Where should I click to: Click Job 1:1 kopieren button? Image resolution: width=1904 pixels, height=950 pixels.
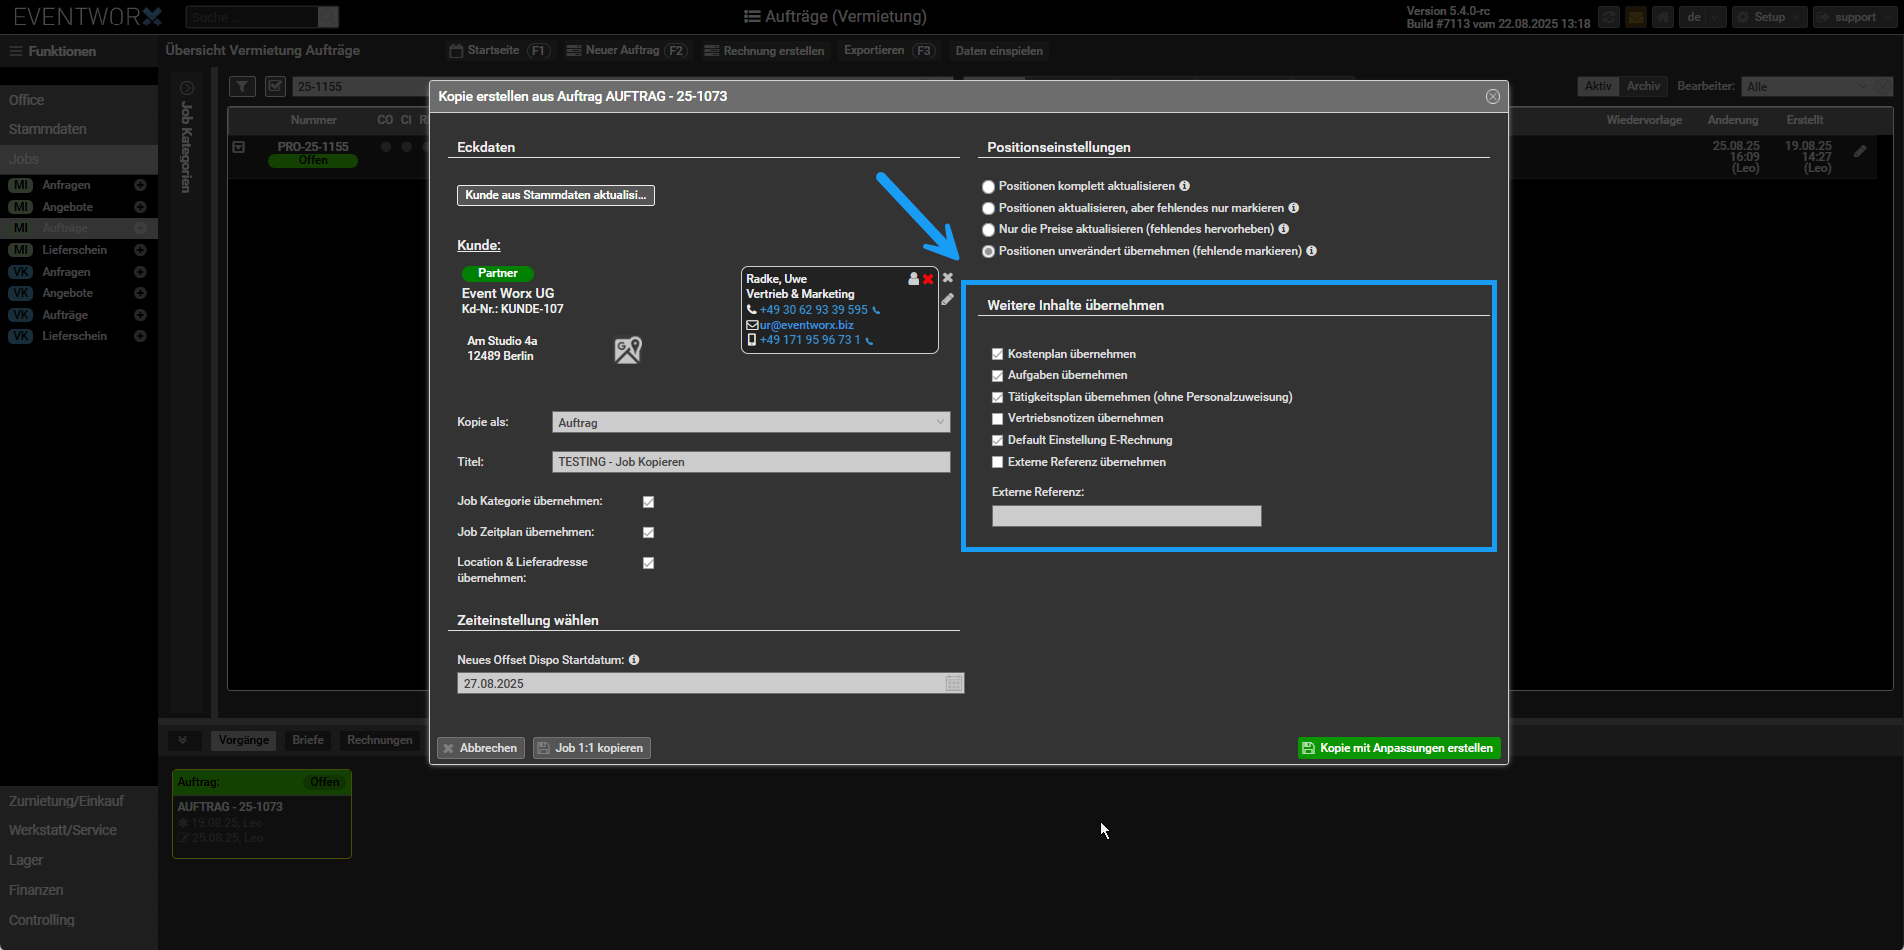pyautogui.click(x=592, y=748)
